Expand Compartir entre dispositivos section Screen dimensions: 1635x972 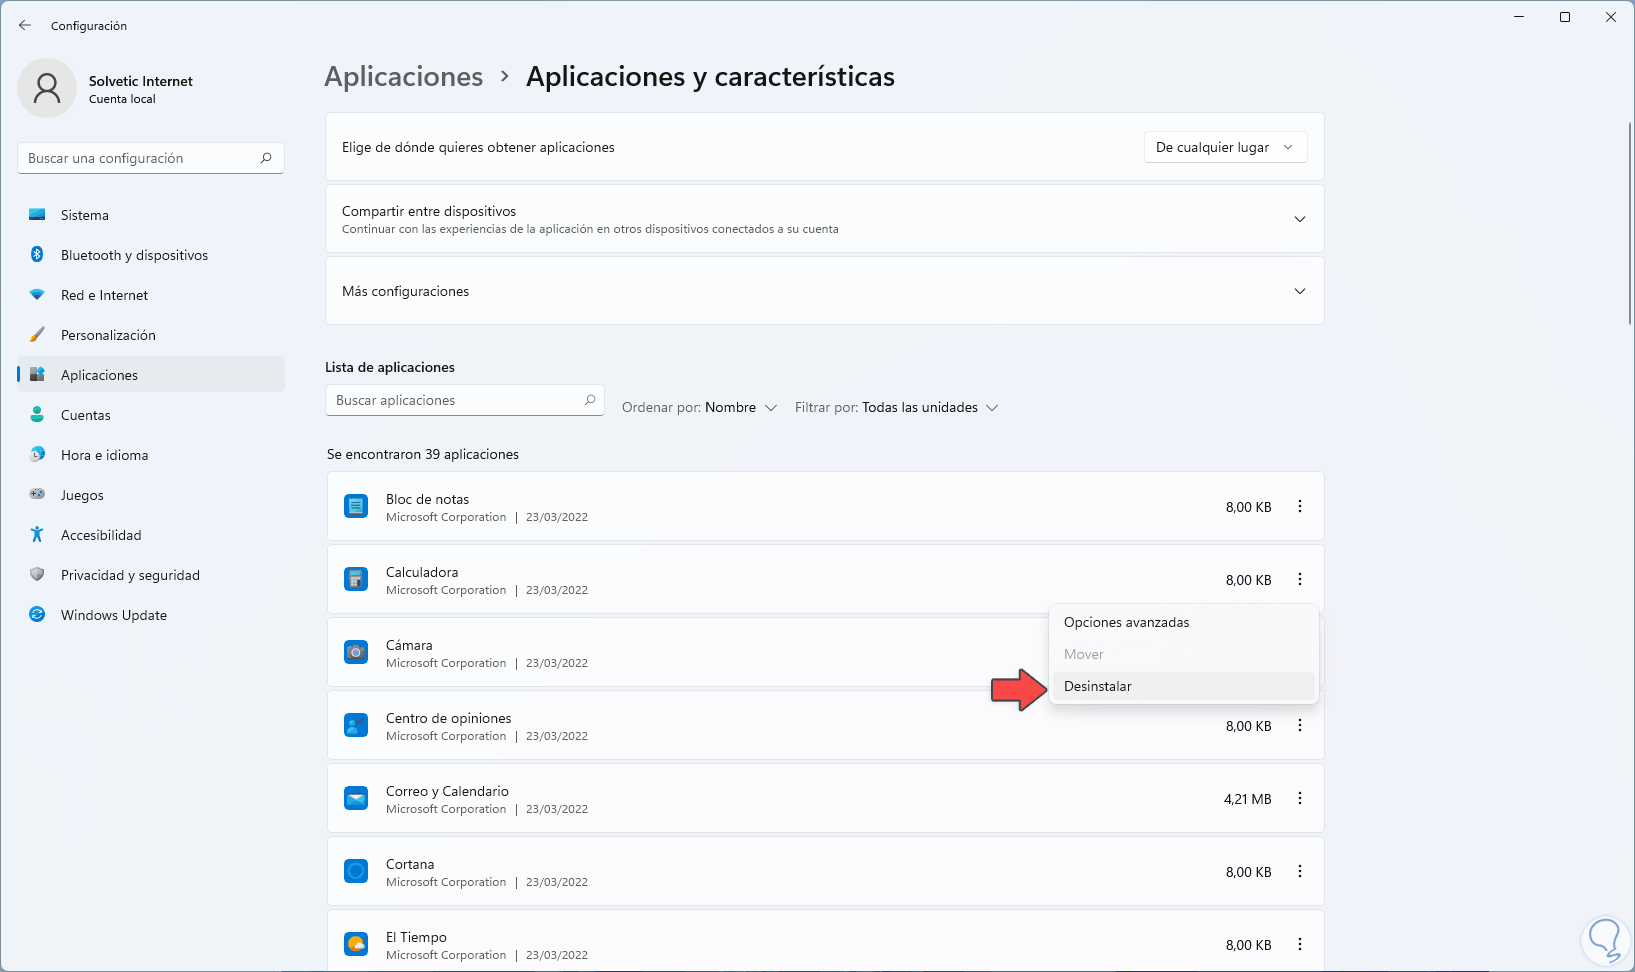click(1300, 219)
